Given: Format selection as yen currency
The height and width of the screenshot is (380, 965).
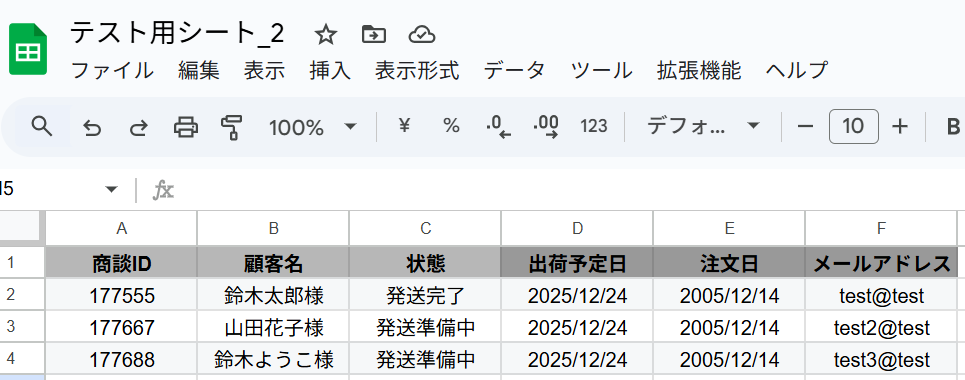Looking at the screenshot, I should [x=404, y=126].
